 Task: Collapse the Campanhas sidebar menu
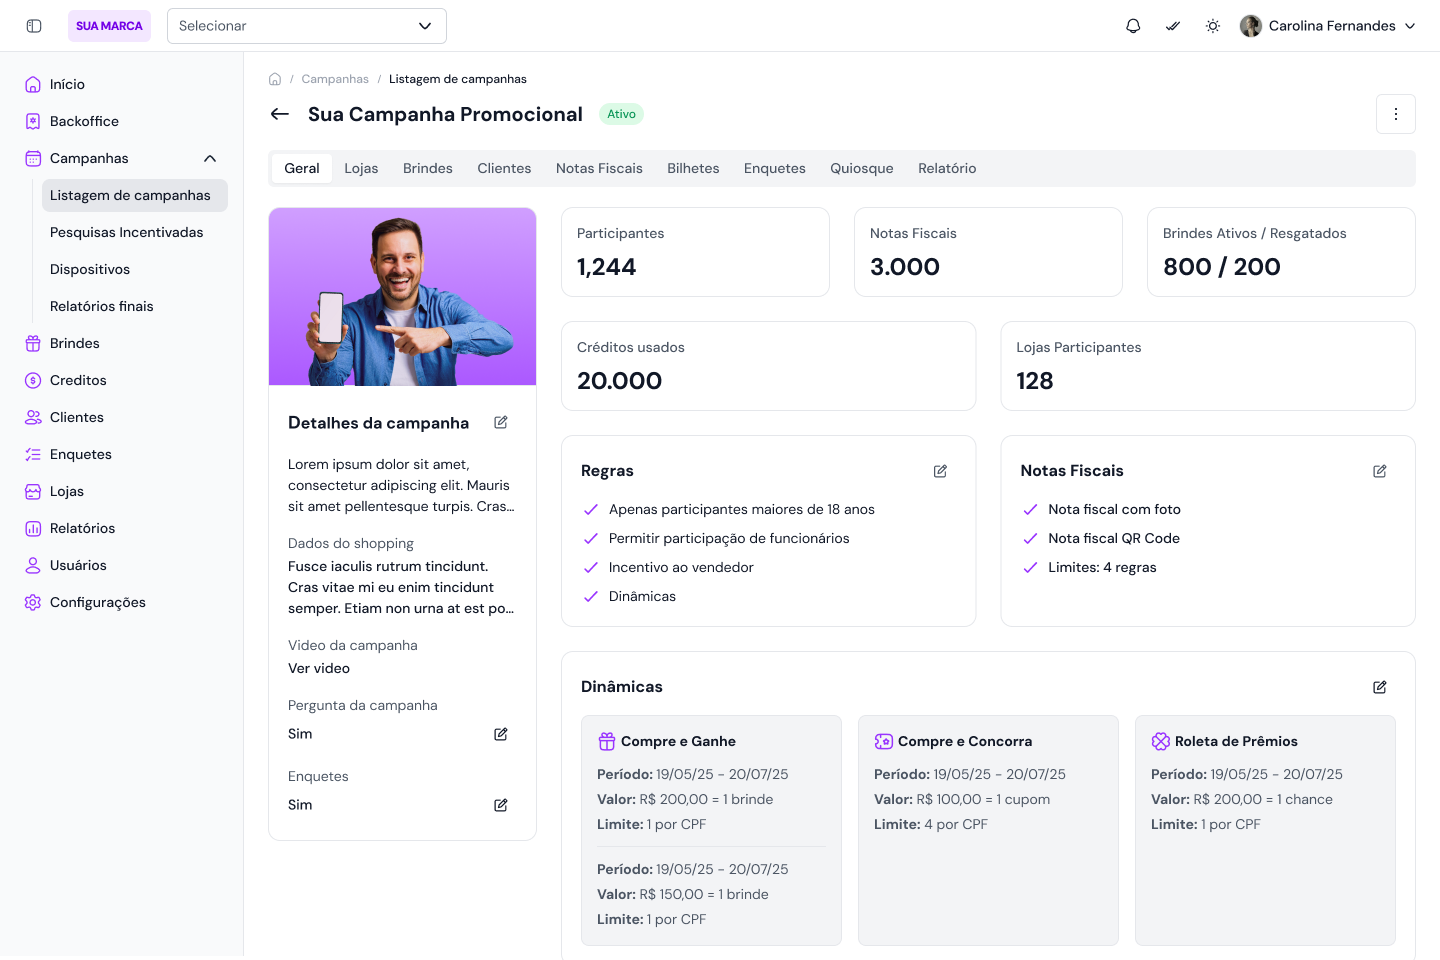210,158
